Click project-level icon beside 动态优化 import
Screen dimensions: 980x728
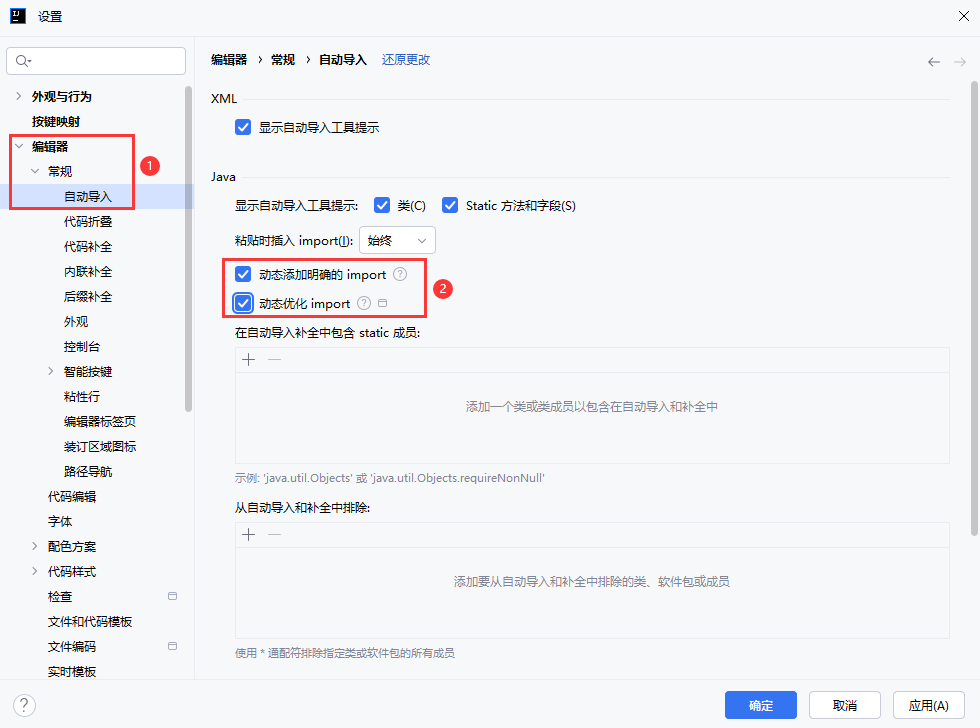click(x=382, y=303)
